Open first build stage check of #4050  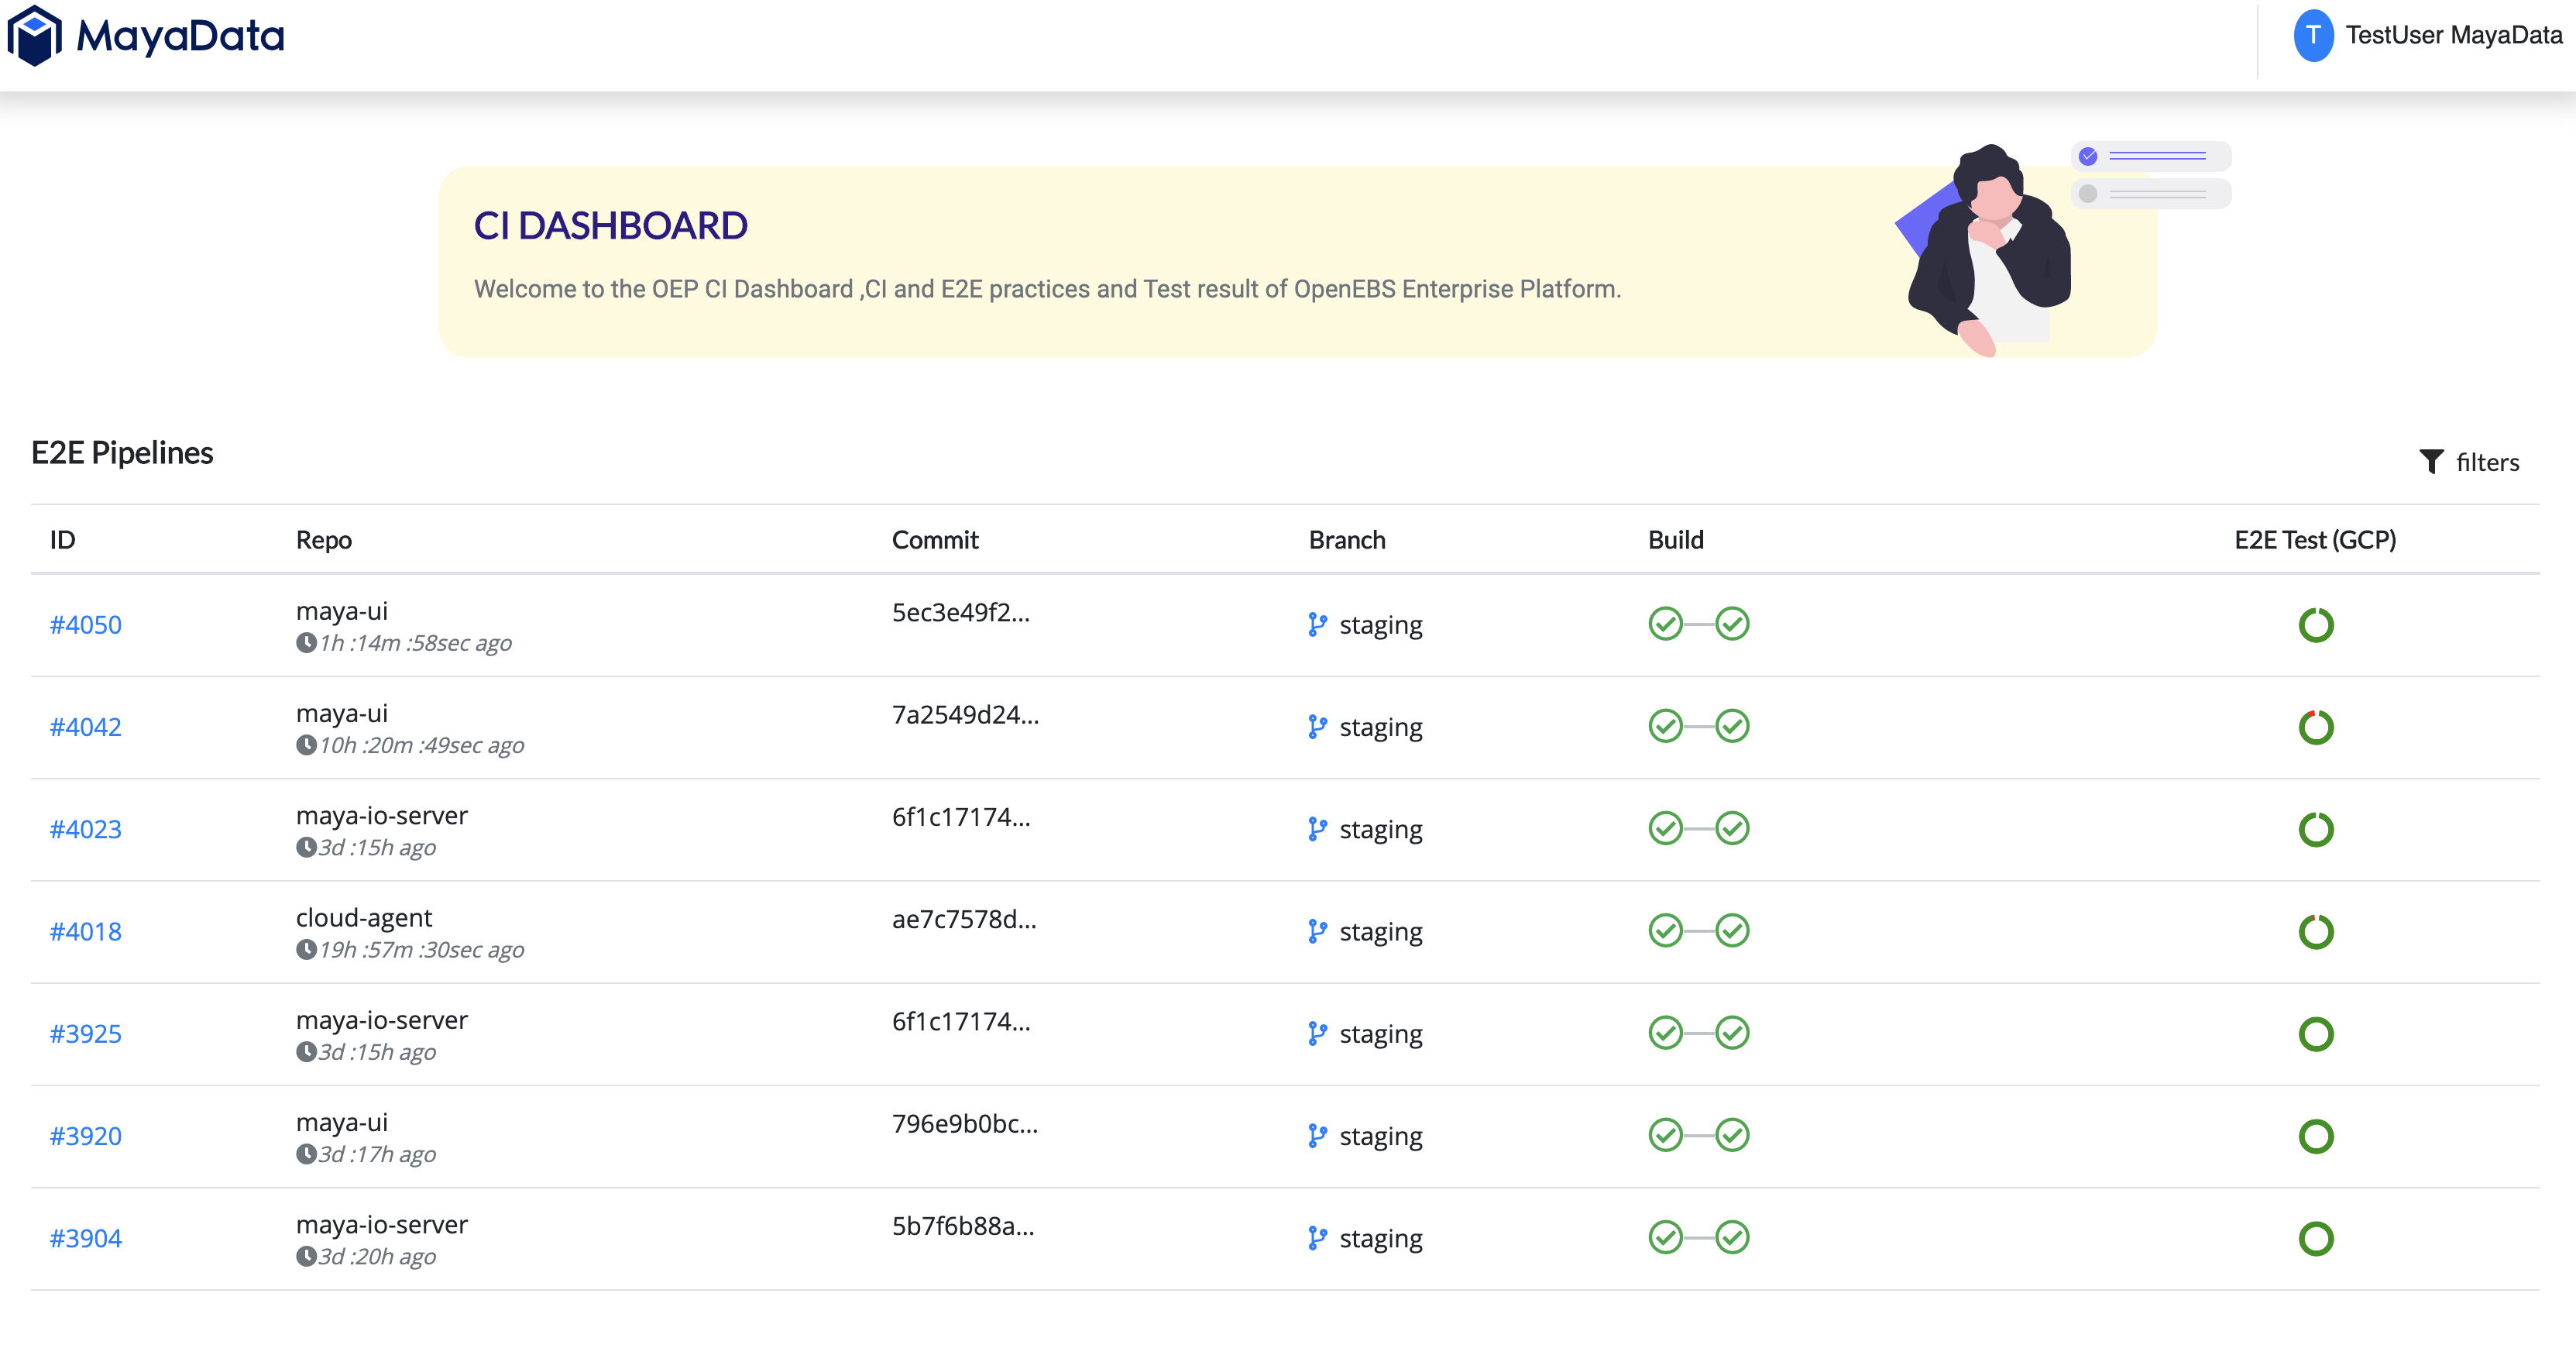pos(1665,624)
